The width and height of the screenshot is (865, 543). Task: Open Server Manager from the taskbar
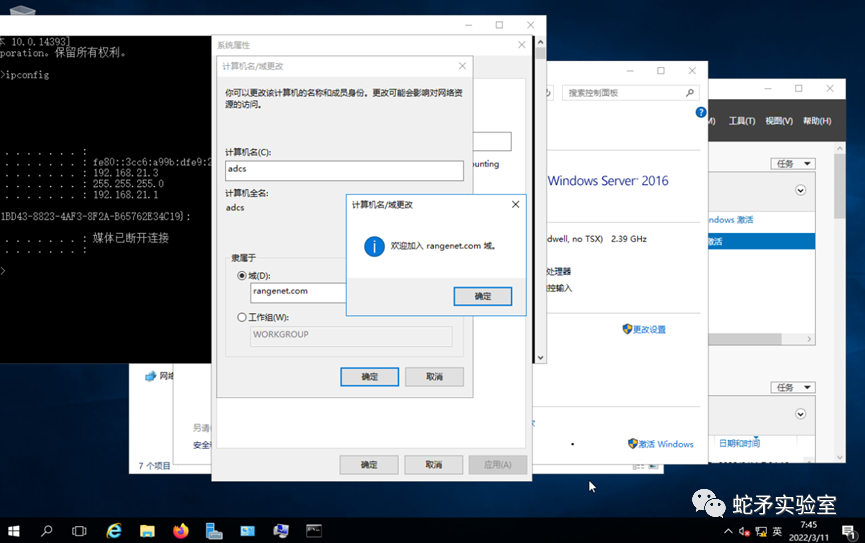pyautogui.click(x=213, y=531)
